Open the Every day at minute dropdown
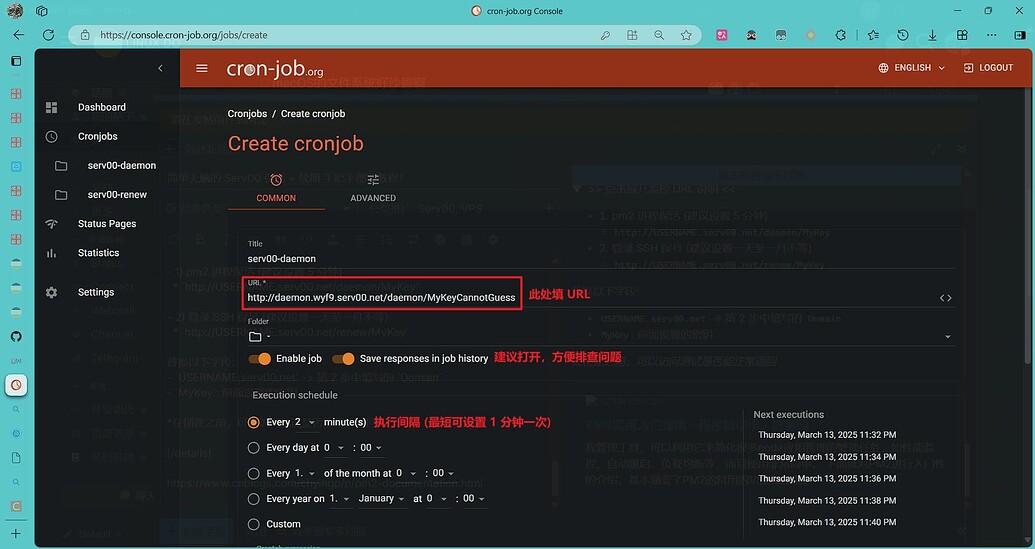The height and width of the screenshot is (549, 1035). [372, 447]
